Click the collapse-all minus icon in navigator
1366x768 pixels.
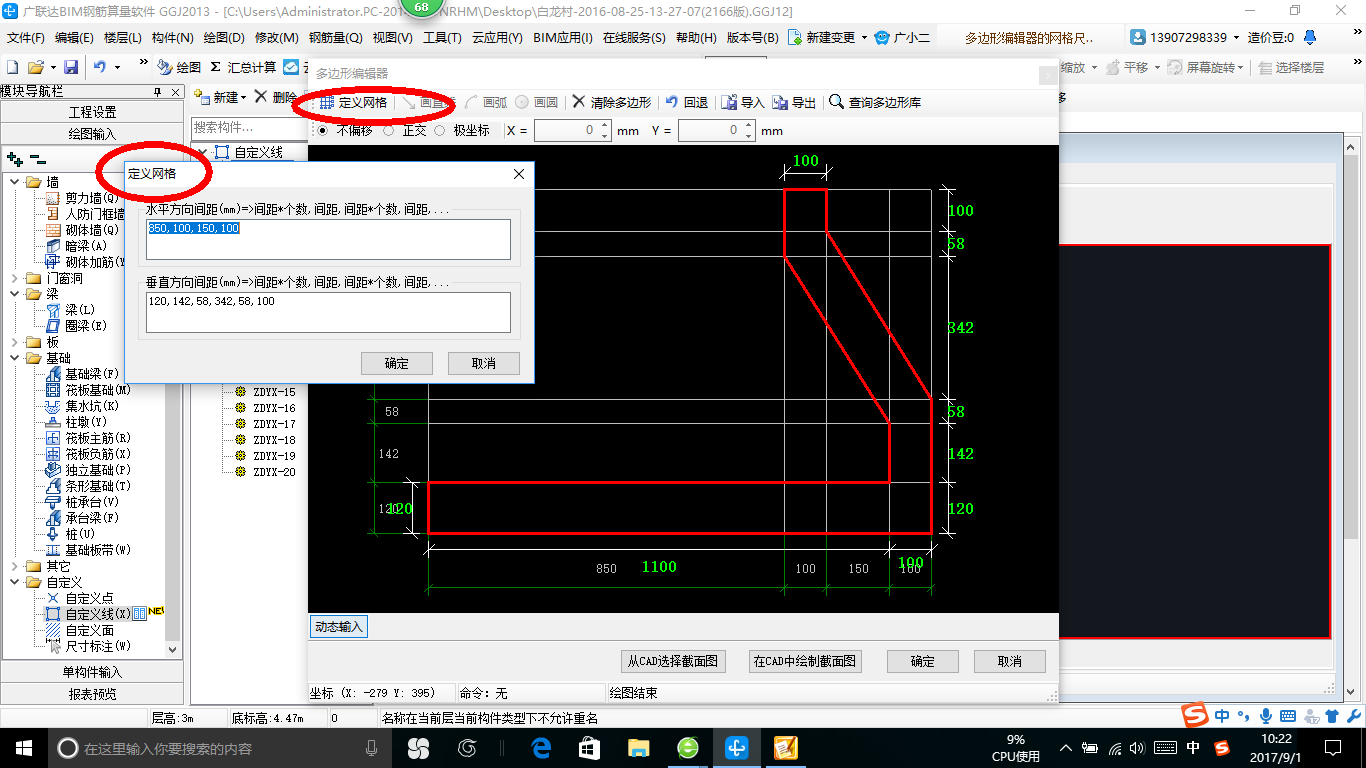click(38, 158)
